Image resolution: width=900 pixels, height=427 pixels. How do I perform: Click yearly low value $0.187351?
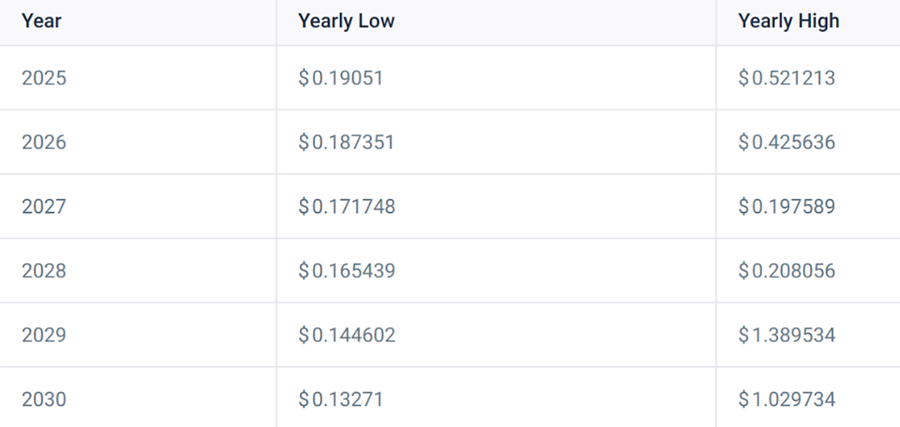[x=347, y=142]
